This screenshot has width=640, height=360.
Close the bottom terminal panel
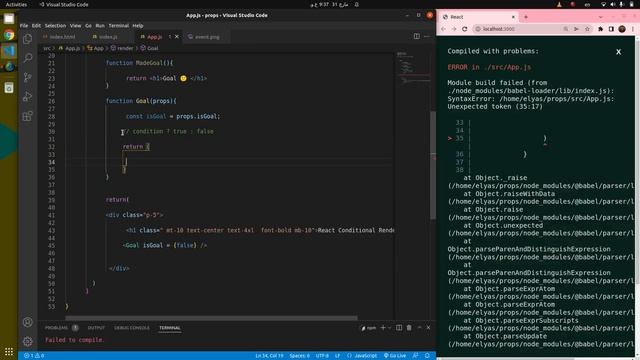click(428, 328)
